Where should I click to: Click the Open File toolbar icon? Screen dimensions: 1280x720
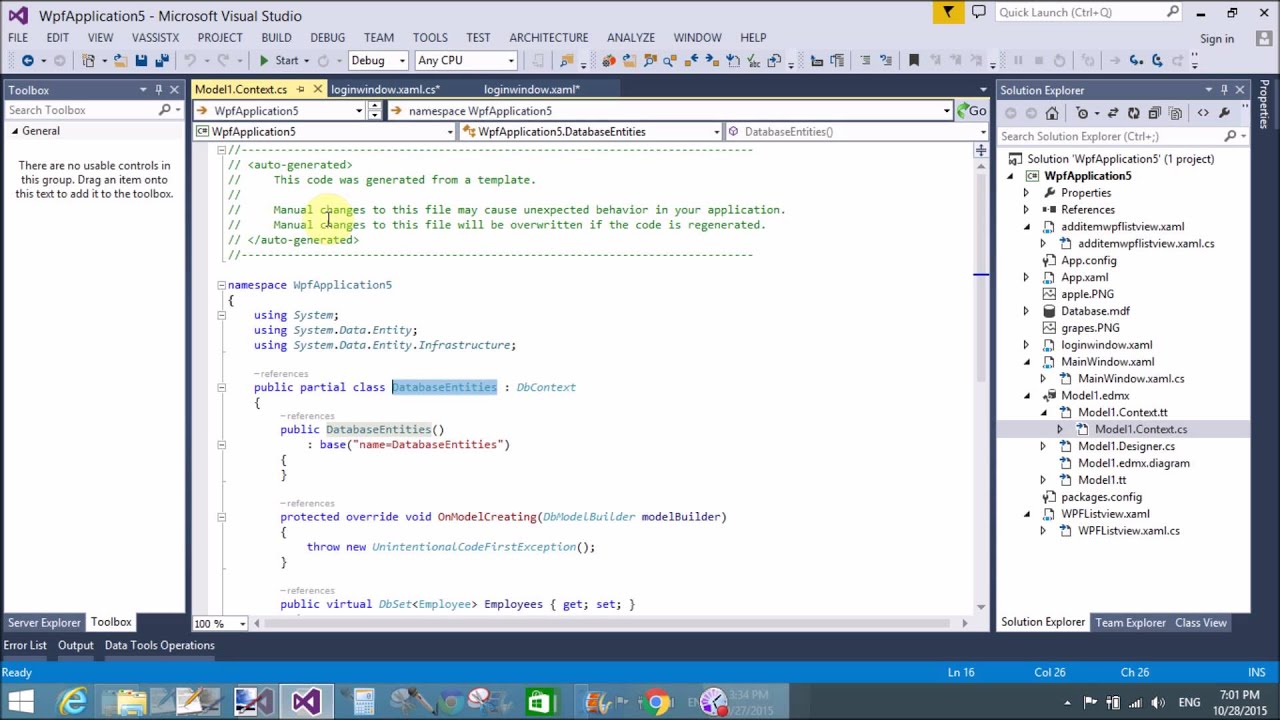pyautogui.click(x=119, y=61)
